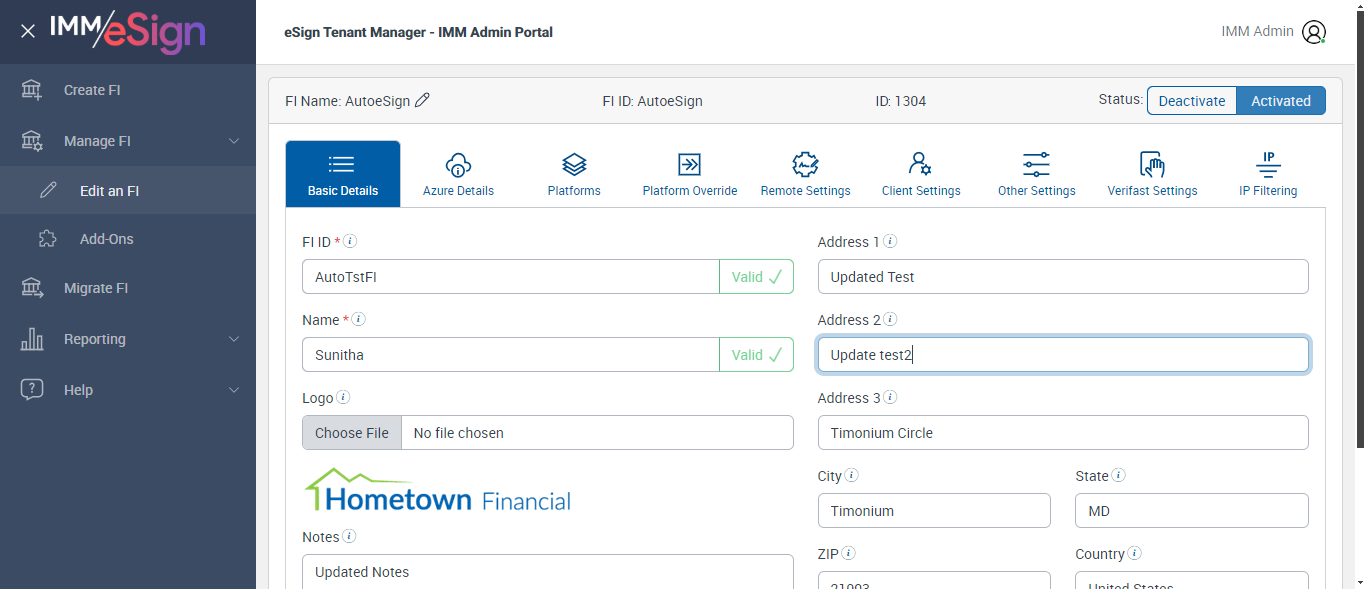The width and height of the screenshot is (1366, 589).
Task: Click the Choose File button
Action: (x=352, y=433)
